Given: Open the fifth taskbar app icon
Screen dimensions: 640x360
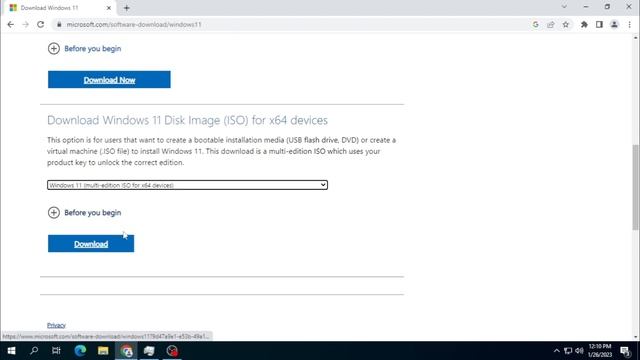Looking at the screenshot, I should pos(149,351).
